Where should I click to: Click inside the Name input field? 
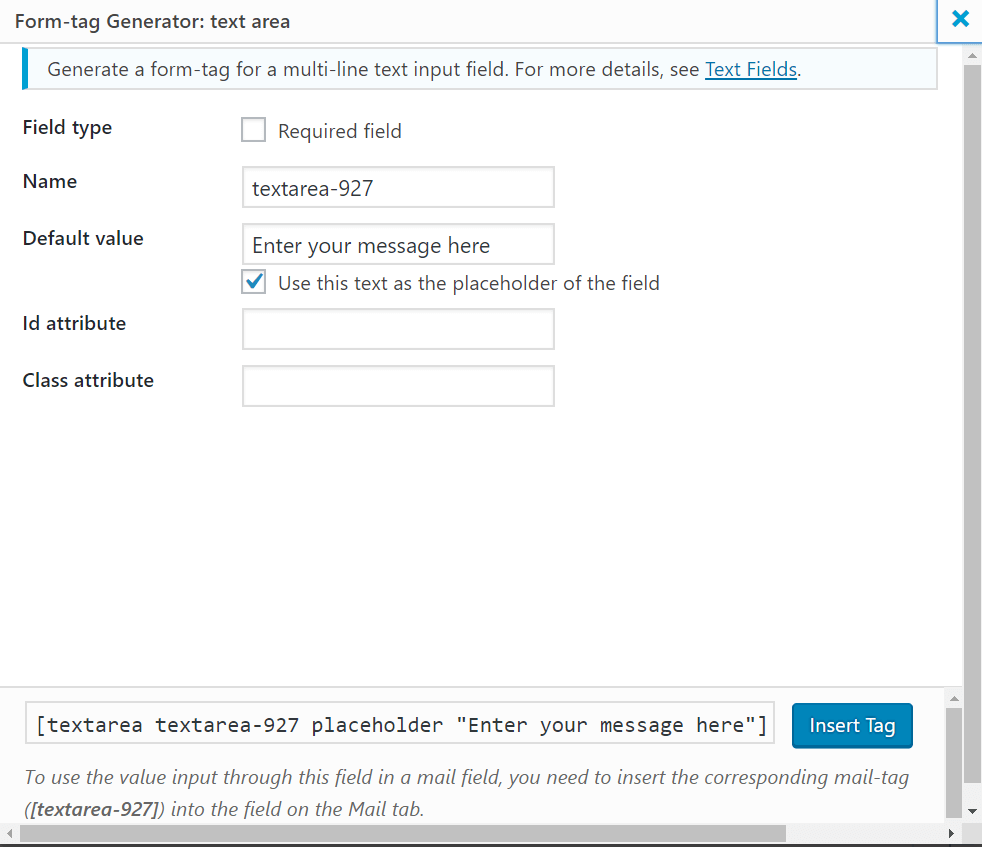(397, 187)
